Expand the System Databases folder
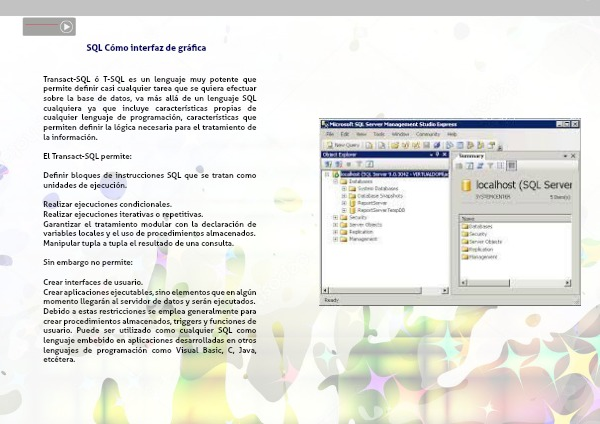 point(343,188)
